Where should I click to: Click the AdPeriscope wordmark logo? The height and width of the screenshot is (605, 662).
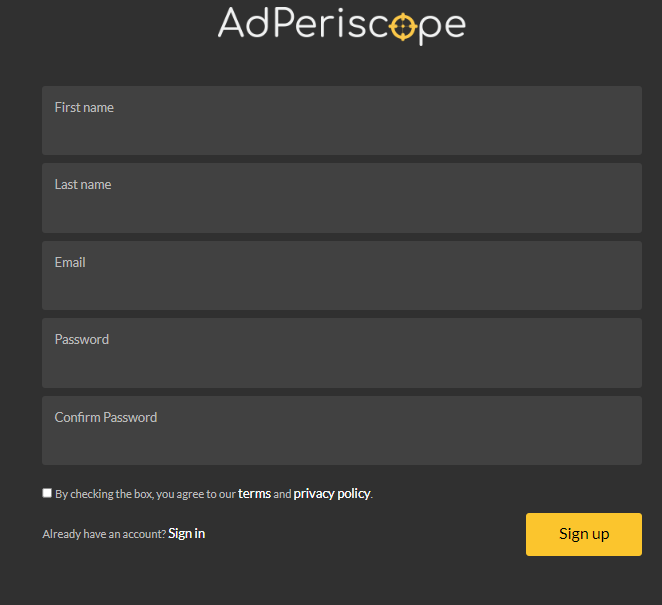[x=342, y=25]
